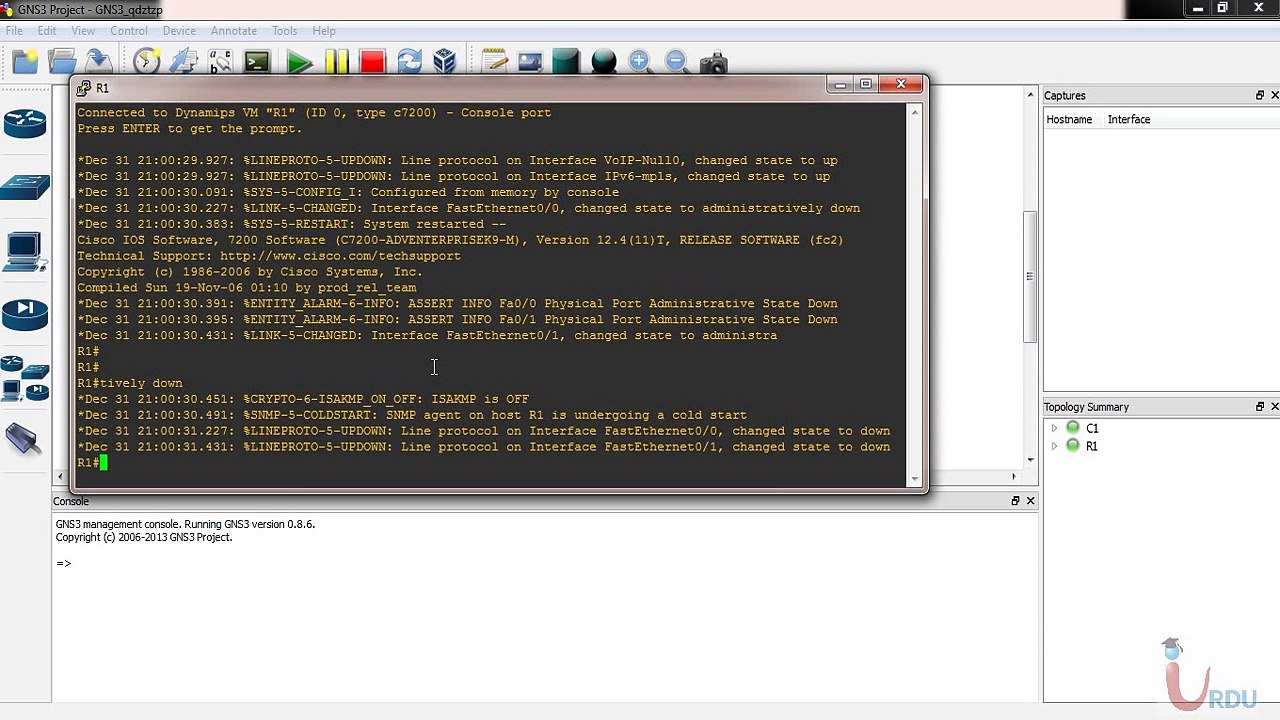
Task: Add a note to the topology
Action: tap(494, 62)
